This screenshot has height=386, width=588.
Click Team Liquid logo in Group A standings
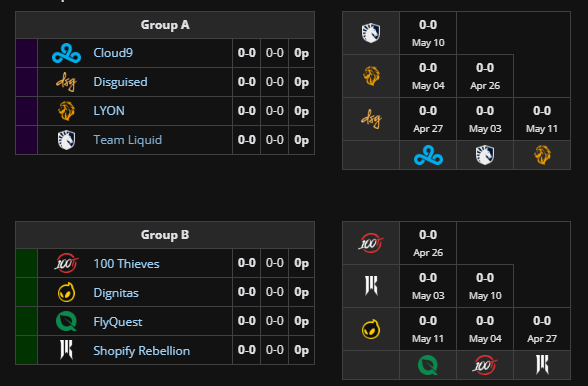click(x=66, y=140)
